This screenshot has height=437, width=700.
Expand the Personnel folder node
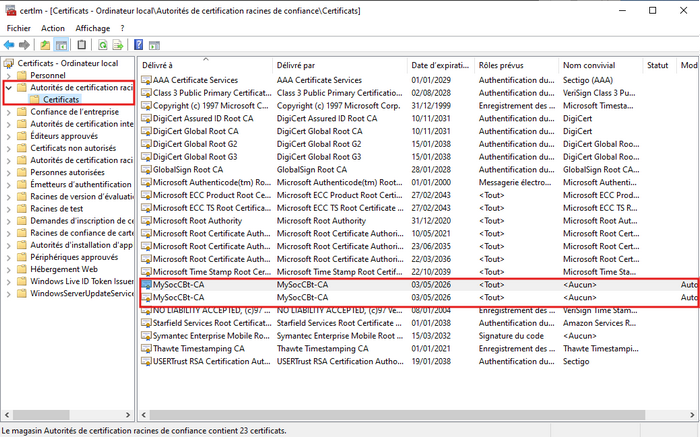(x=9, y=75)
